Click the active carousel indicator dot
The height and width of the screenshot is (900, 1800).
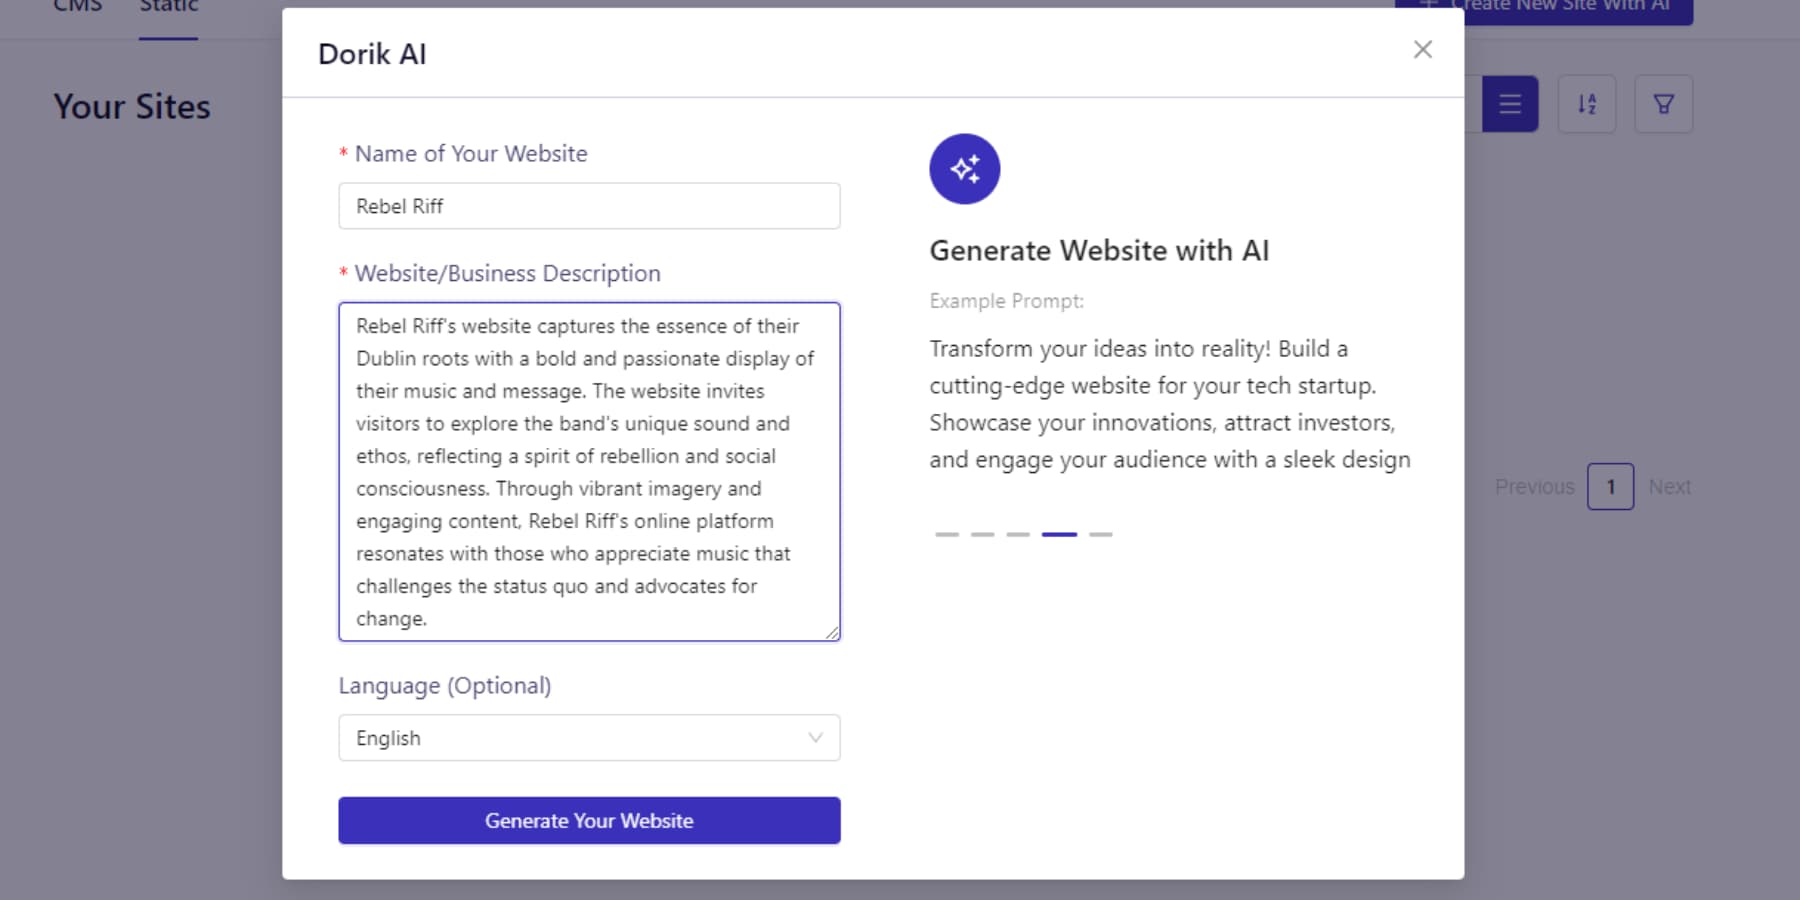click(x=1060, y=534)
